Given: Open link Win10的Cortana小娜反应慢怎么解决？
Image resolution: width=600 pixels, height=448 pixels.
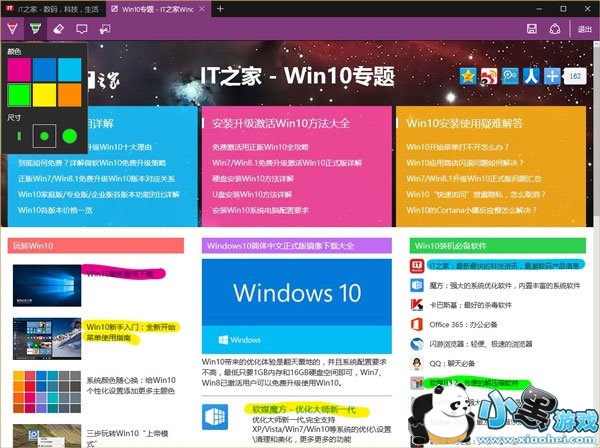Looking at the screenshot, I should pyautogui.click(x=471, y=210).
